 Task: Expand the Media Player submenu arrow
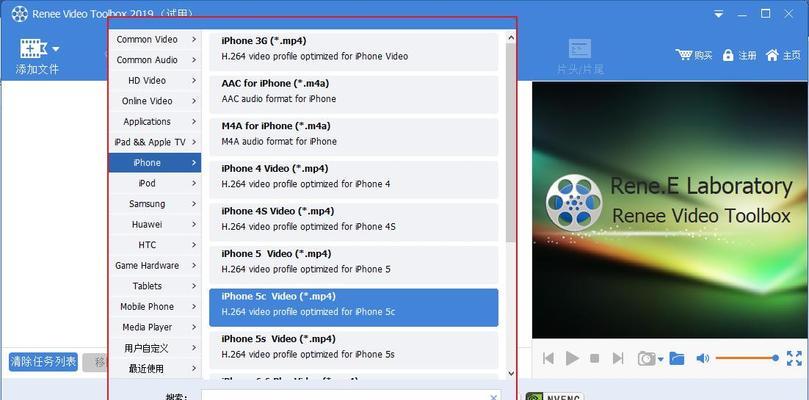pyautogui.click(x=194, y=327)
